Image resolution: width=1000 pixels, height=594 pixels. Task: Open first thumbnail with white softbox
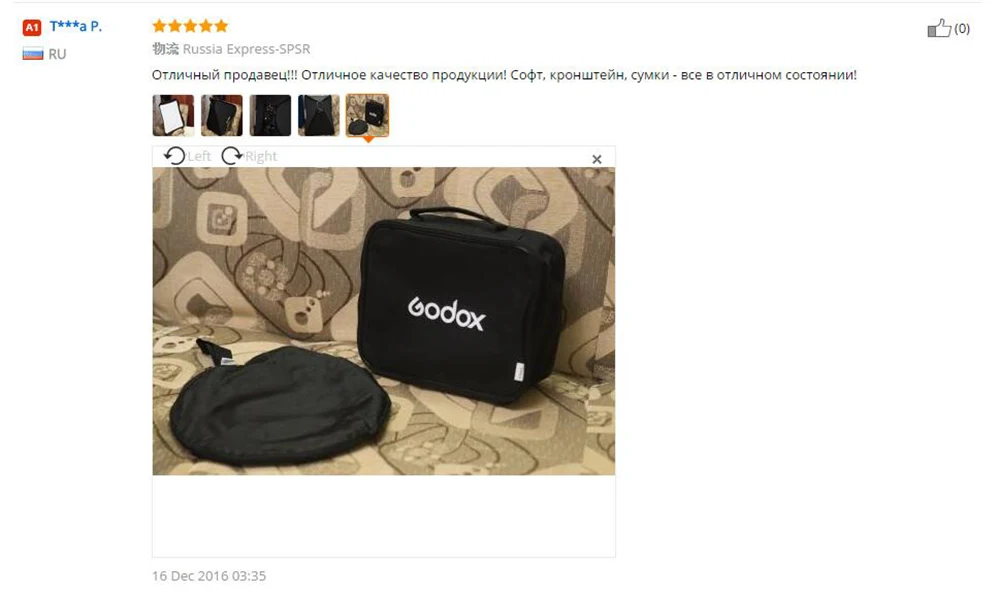(173, 115)
